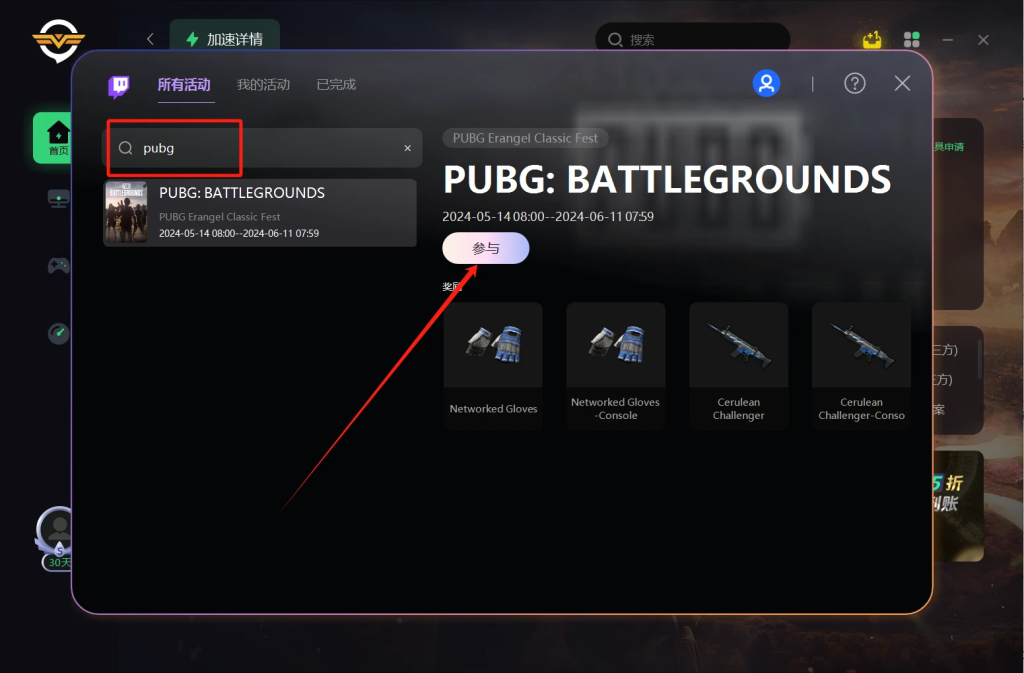Click the Twitch logo icon
This screenshot has height=673, width=1024.
[118, 86]
